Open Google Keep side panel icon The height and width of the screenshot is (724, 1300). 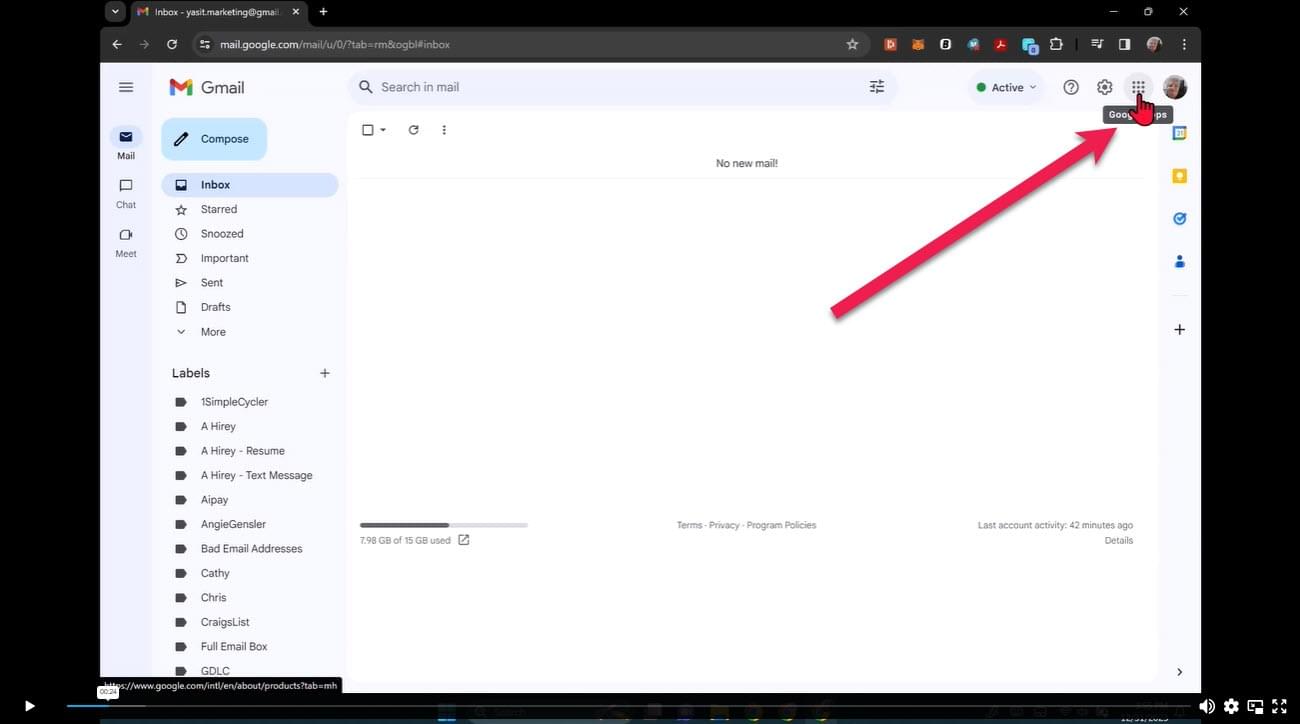pos(1179,176)
